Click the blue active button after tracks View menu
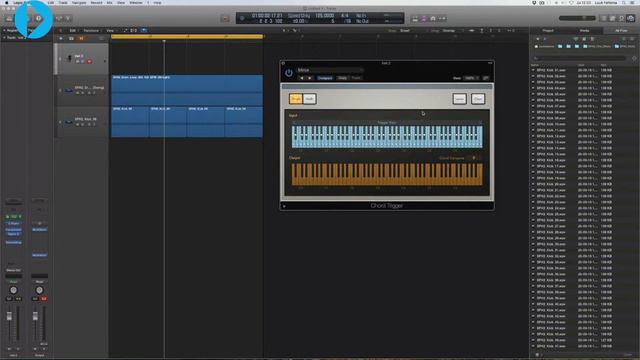This screenshot has width=640, height=360. point(144,30)
